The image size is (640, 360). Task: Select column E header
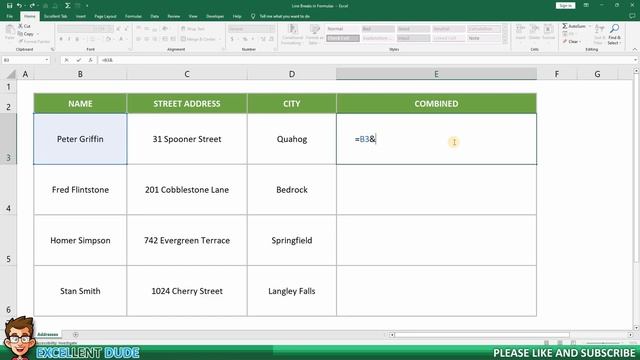pyautogui.click(x=436, y=74)
